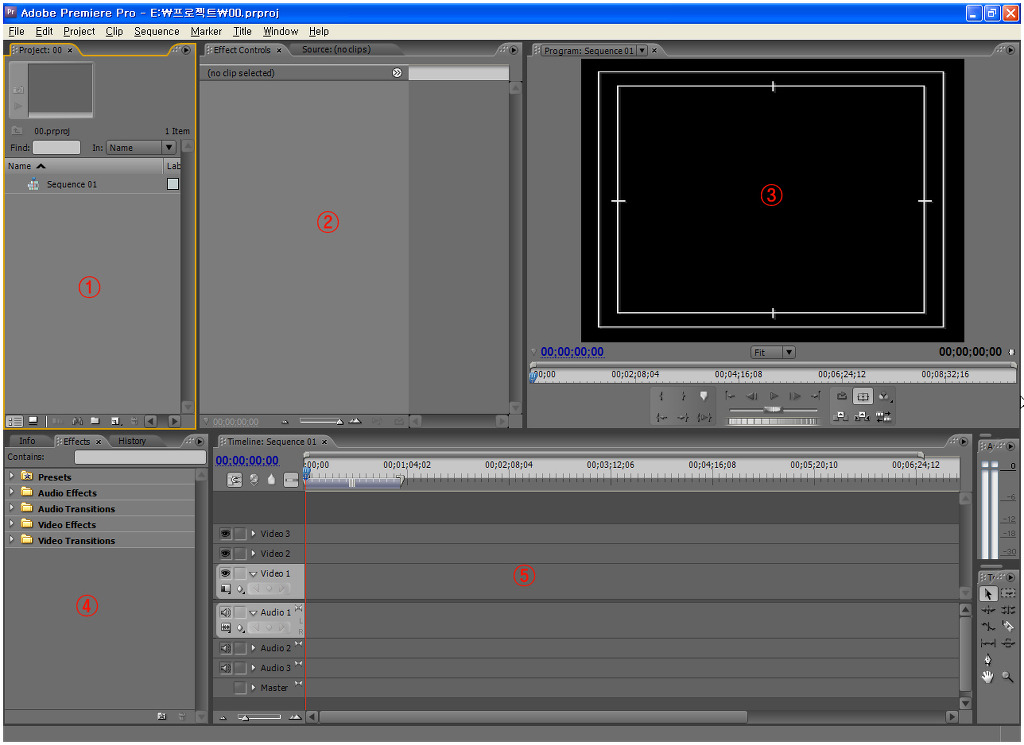The width and height of the screenshot is (1024, 745).
Task: Click the Find input field in Project panel
Action: tap(56, 148)
